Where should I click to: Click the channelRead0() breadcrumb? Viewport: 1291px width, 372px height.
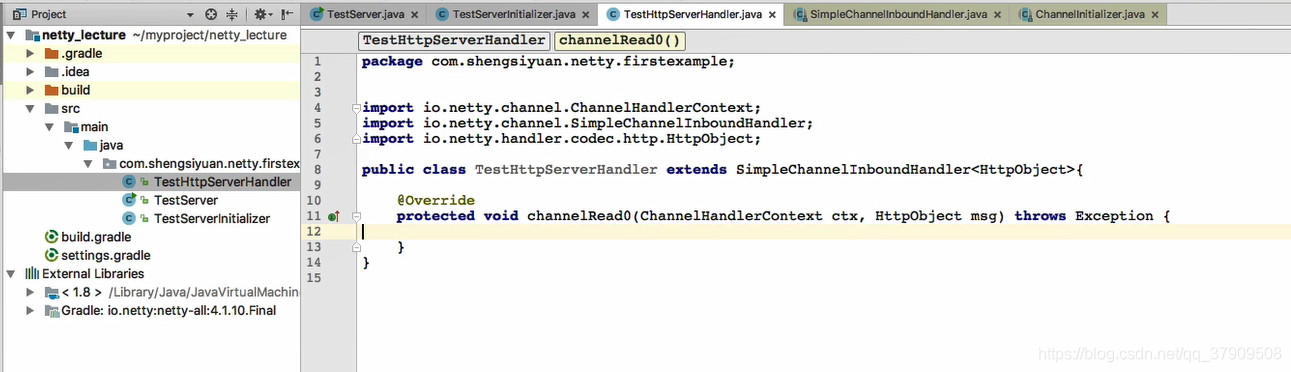(x=620, y=41)
